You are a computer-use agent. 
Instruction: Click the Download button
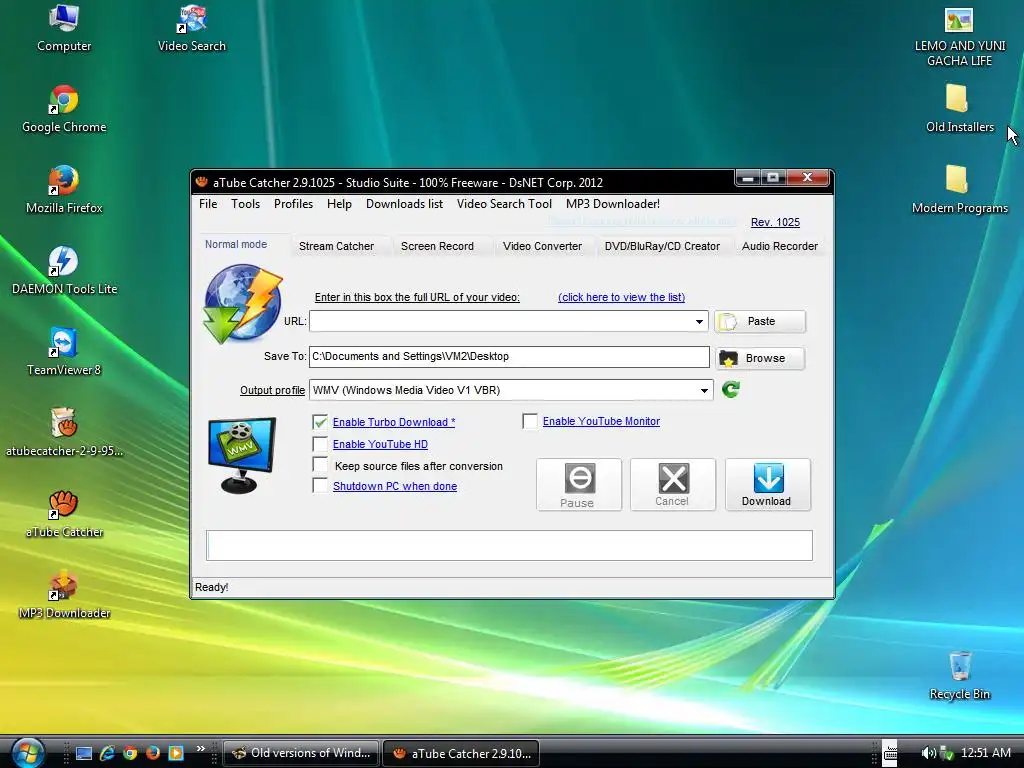767,485
